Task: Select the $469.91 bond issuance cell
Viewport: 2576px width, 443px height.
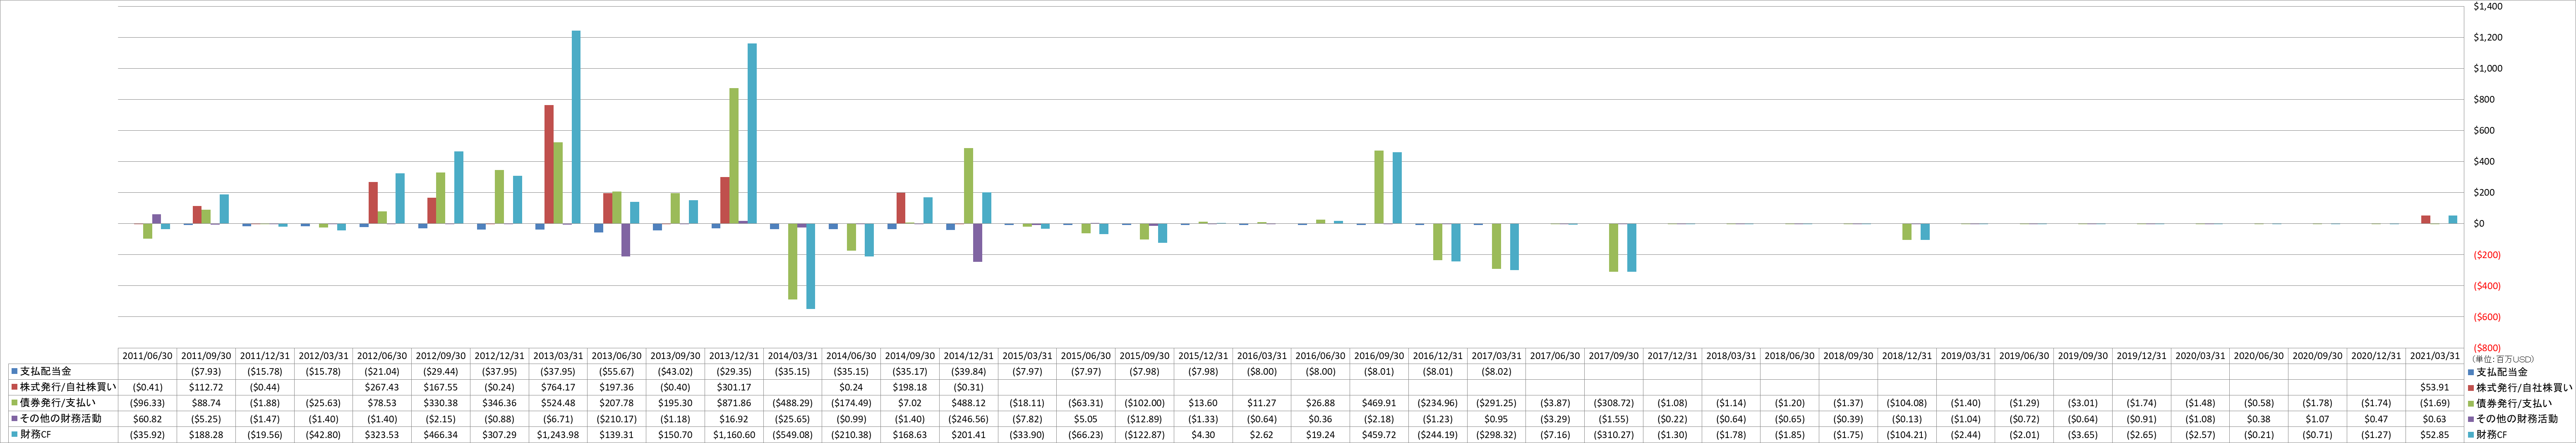Action: tap(1380, 403)
